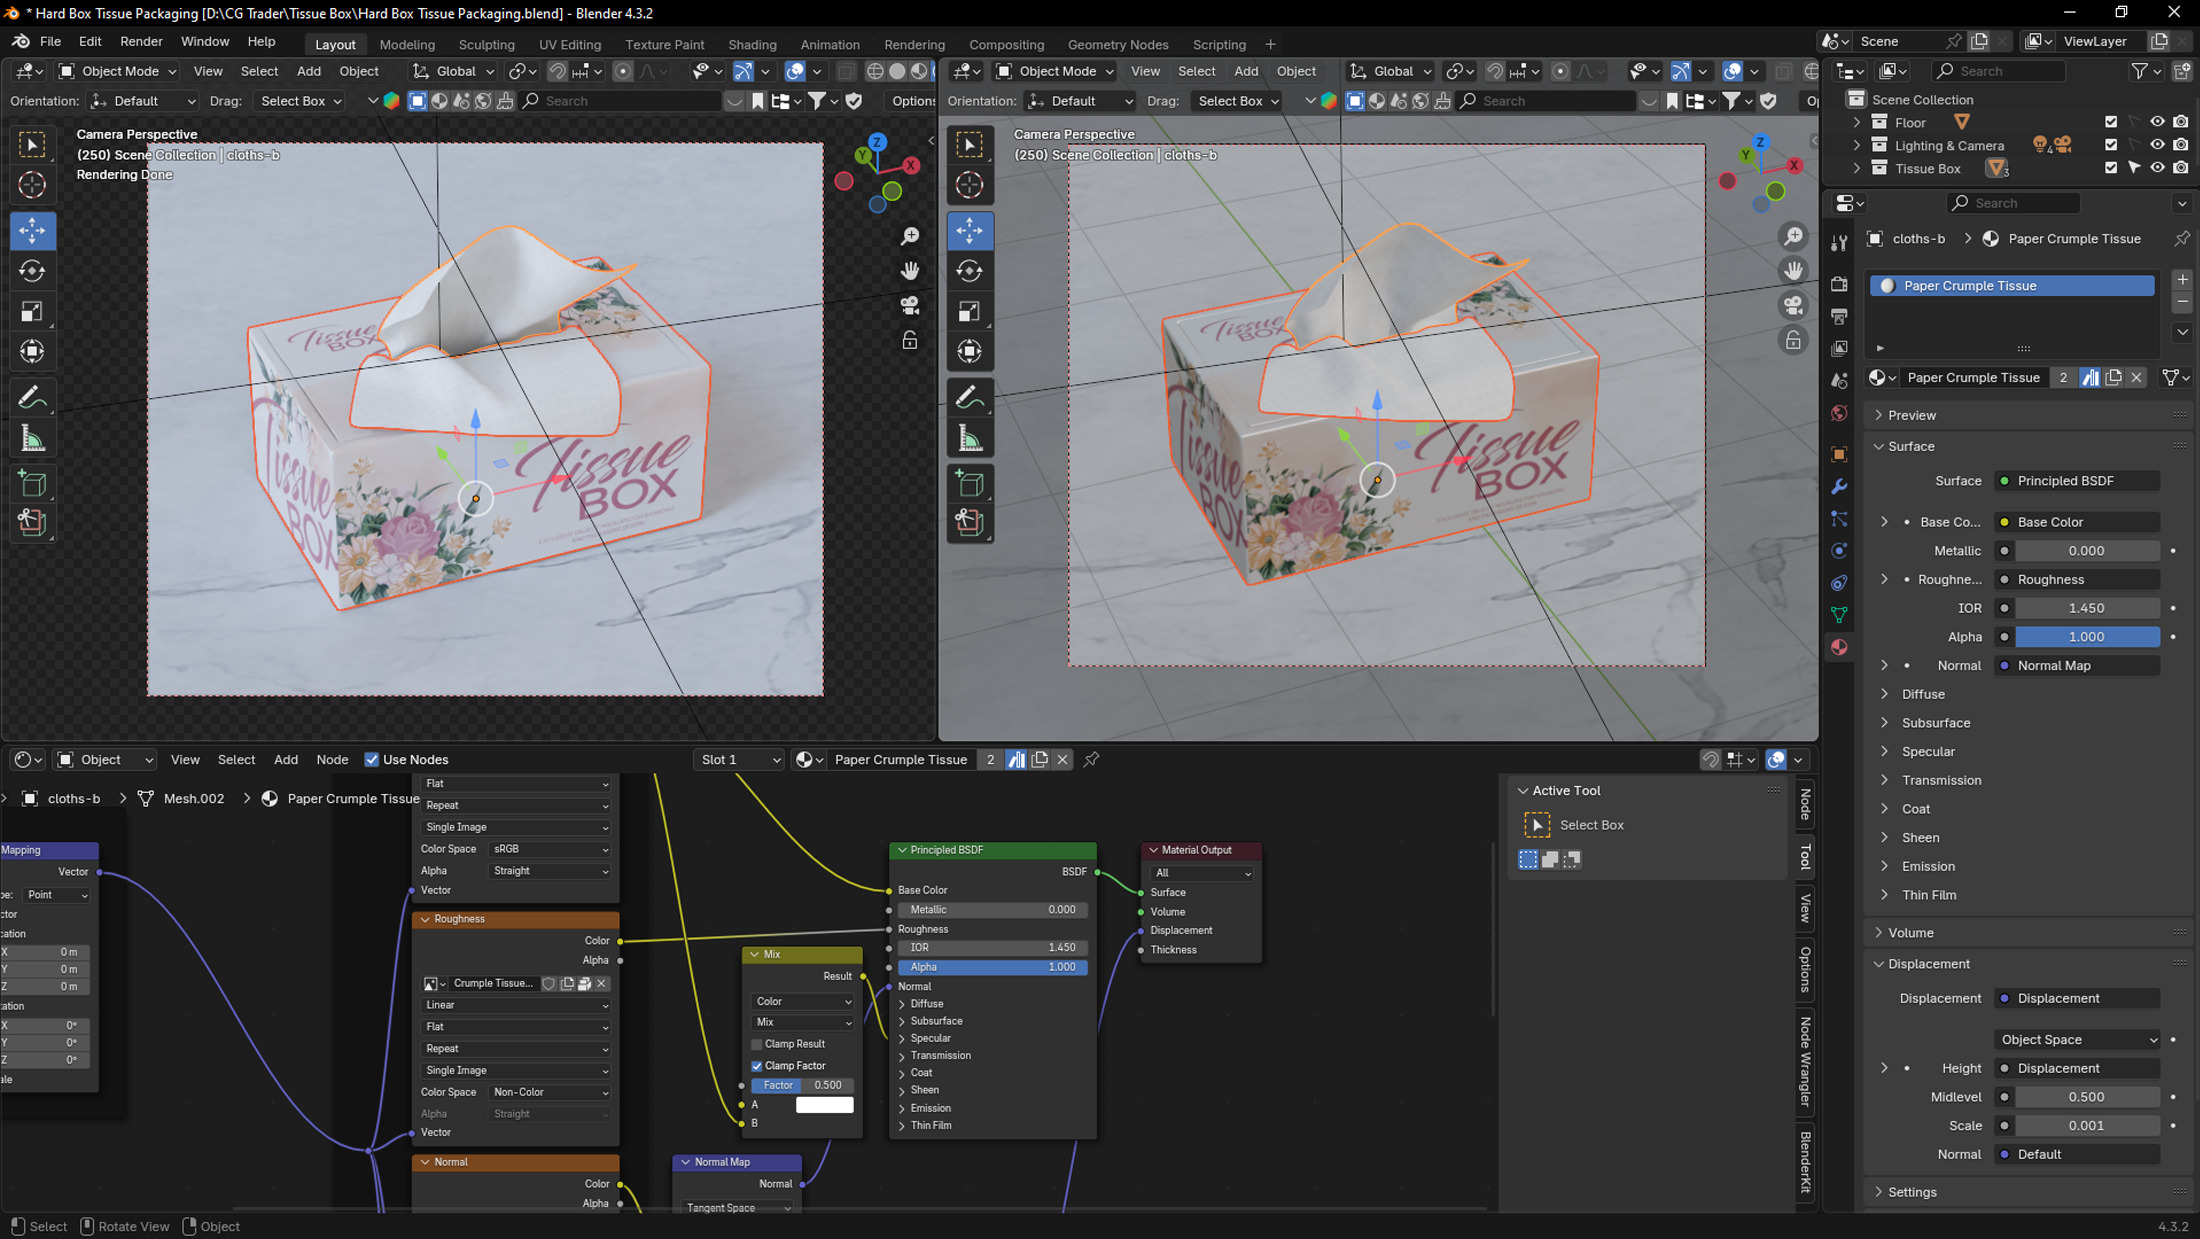This screenshot has height=1239, width=2200.
Task: Toggle camera view icon in left viewport
Action: pos(910,306)
